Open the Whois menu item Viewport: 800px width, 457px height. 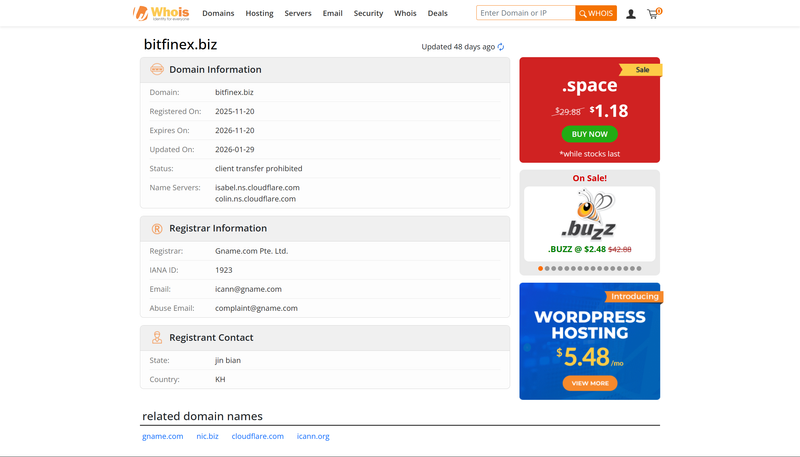[x=405, y=13]
